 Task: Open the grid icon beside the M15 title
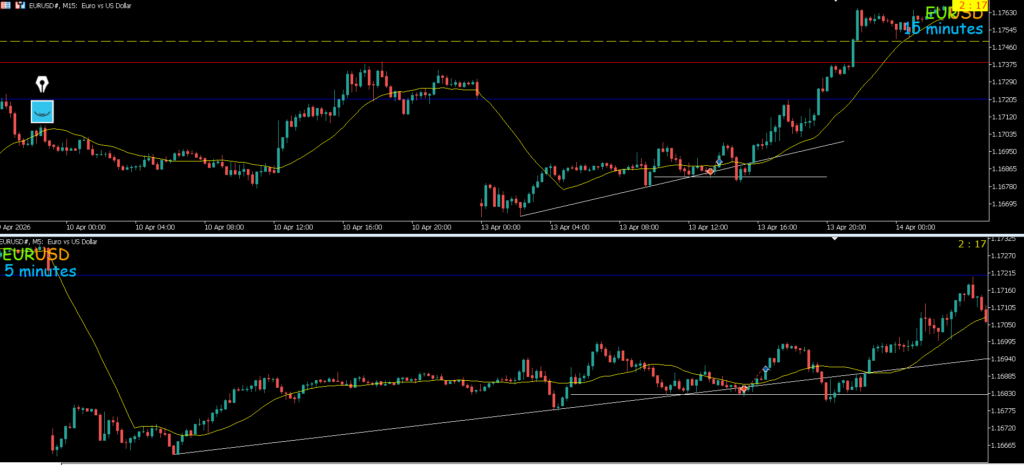coord(5,5)
